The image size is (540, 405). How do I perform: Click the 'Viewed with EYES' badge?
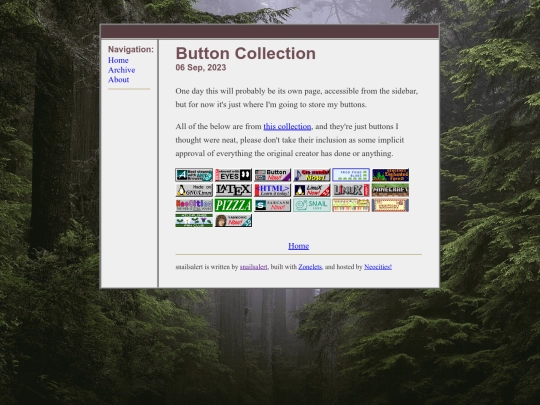[x=233, y=175]
